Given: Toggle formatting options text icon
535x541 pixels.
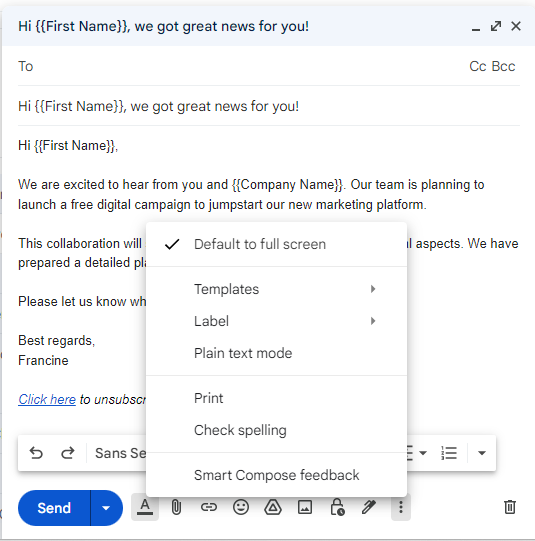Looking at the screenshot, I should pos(145,508).
